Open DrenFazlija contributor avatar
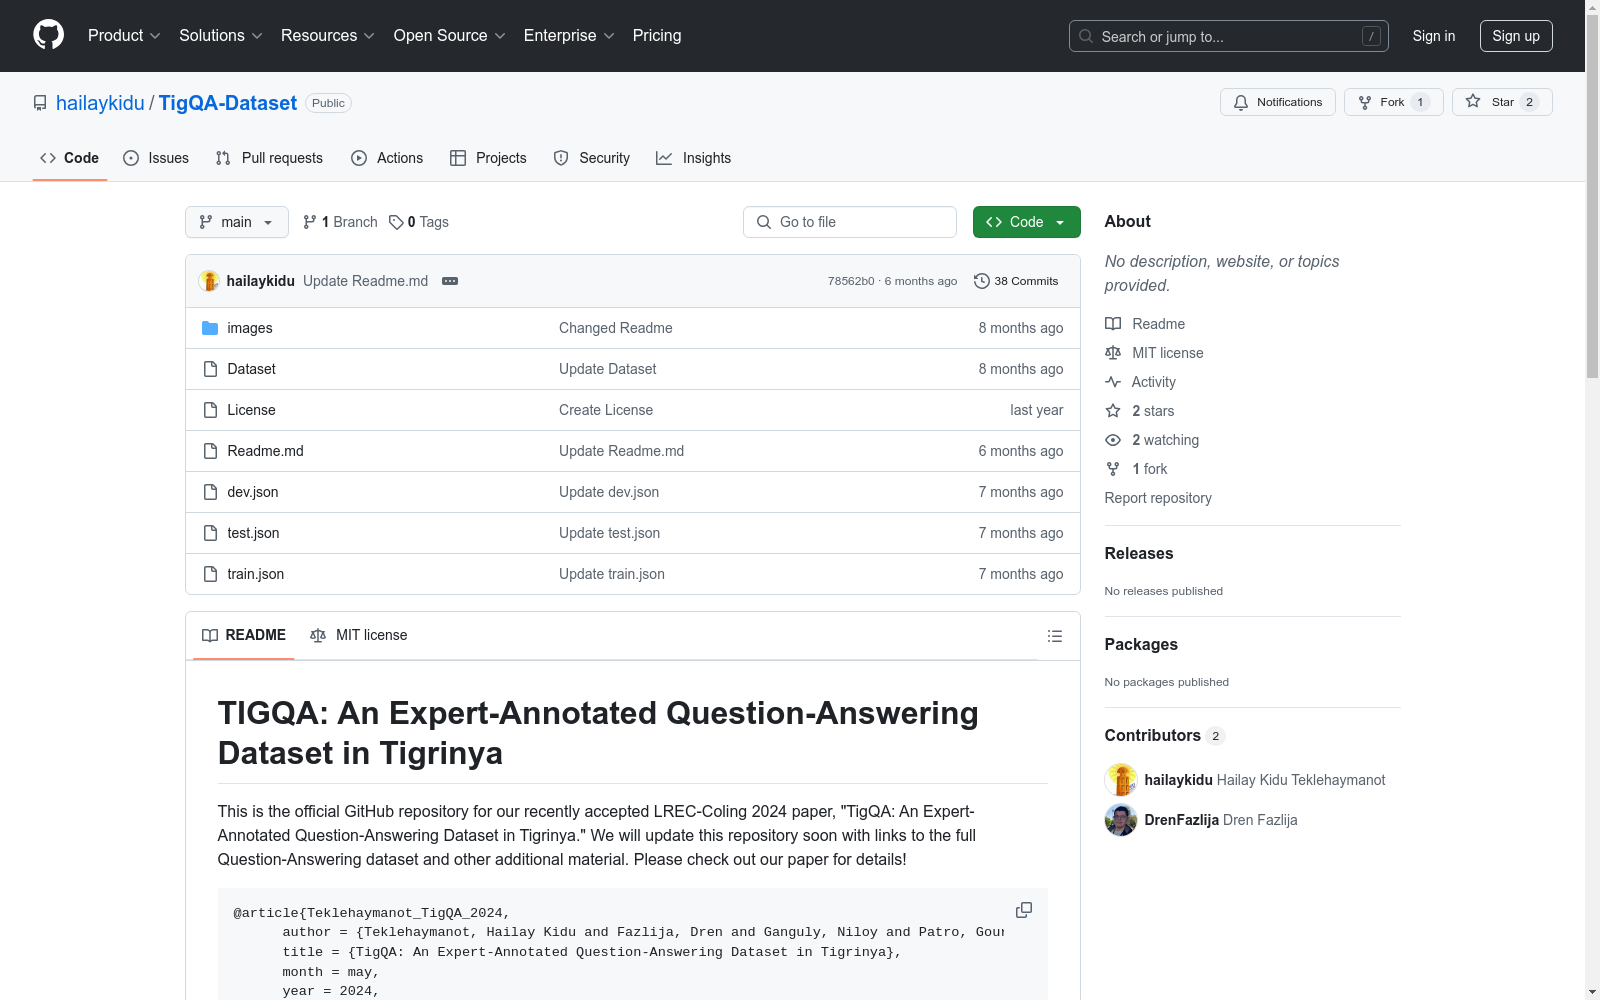Viewport: 1600px width, 1000px height. [1121, 820]
